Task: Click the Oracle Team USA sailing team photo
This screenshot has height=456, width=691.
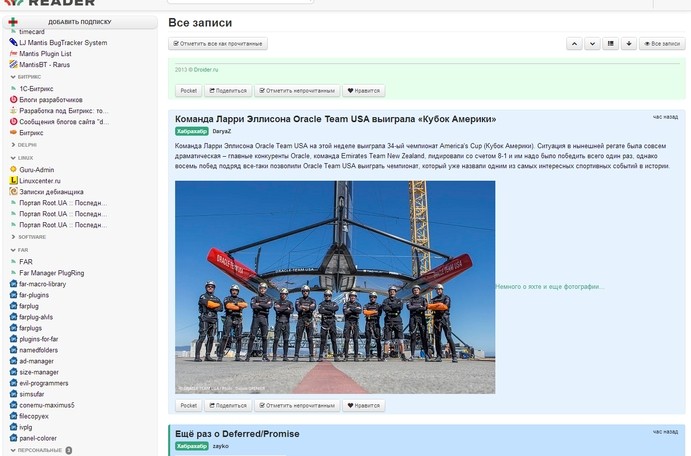Action: pyautogui.click(x=335, y=287)
